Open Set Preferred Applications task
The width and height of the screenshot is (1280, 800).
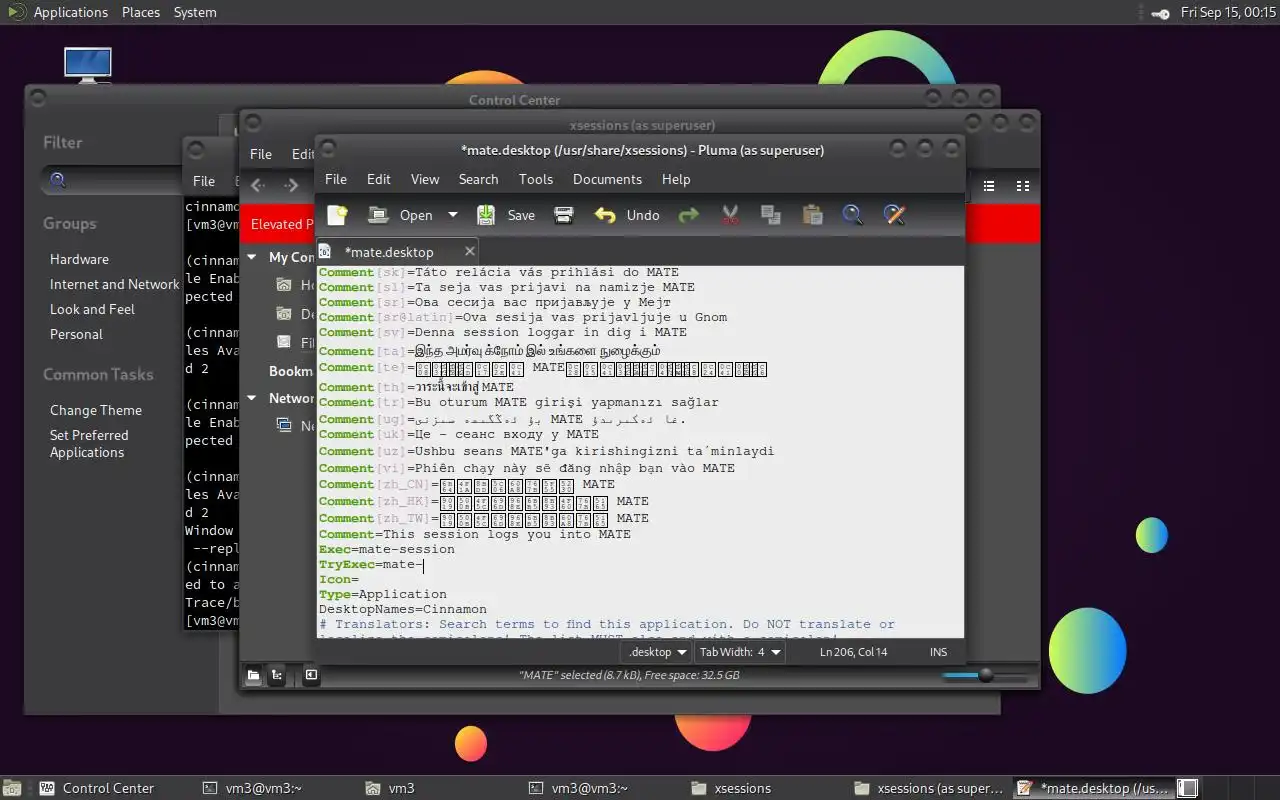[x=89, y=444]
